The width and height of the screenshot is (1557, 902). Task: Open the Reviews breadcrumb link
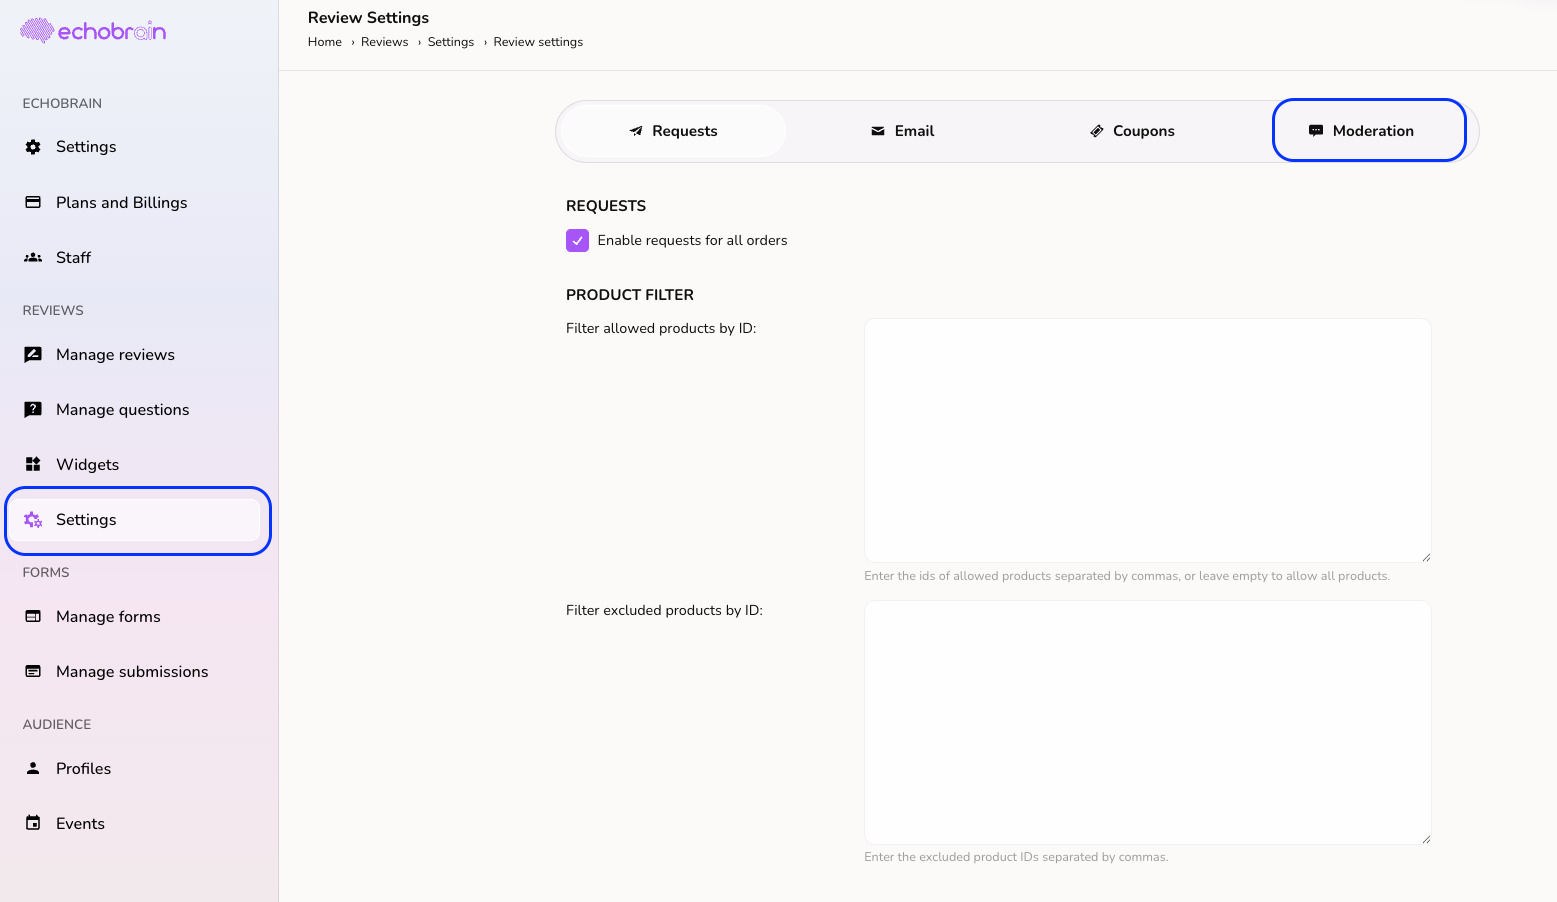point(384,42)
